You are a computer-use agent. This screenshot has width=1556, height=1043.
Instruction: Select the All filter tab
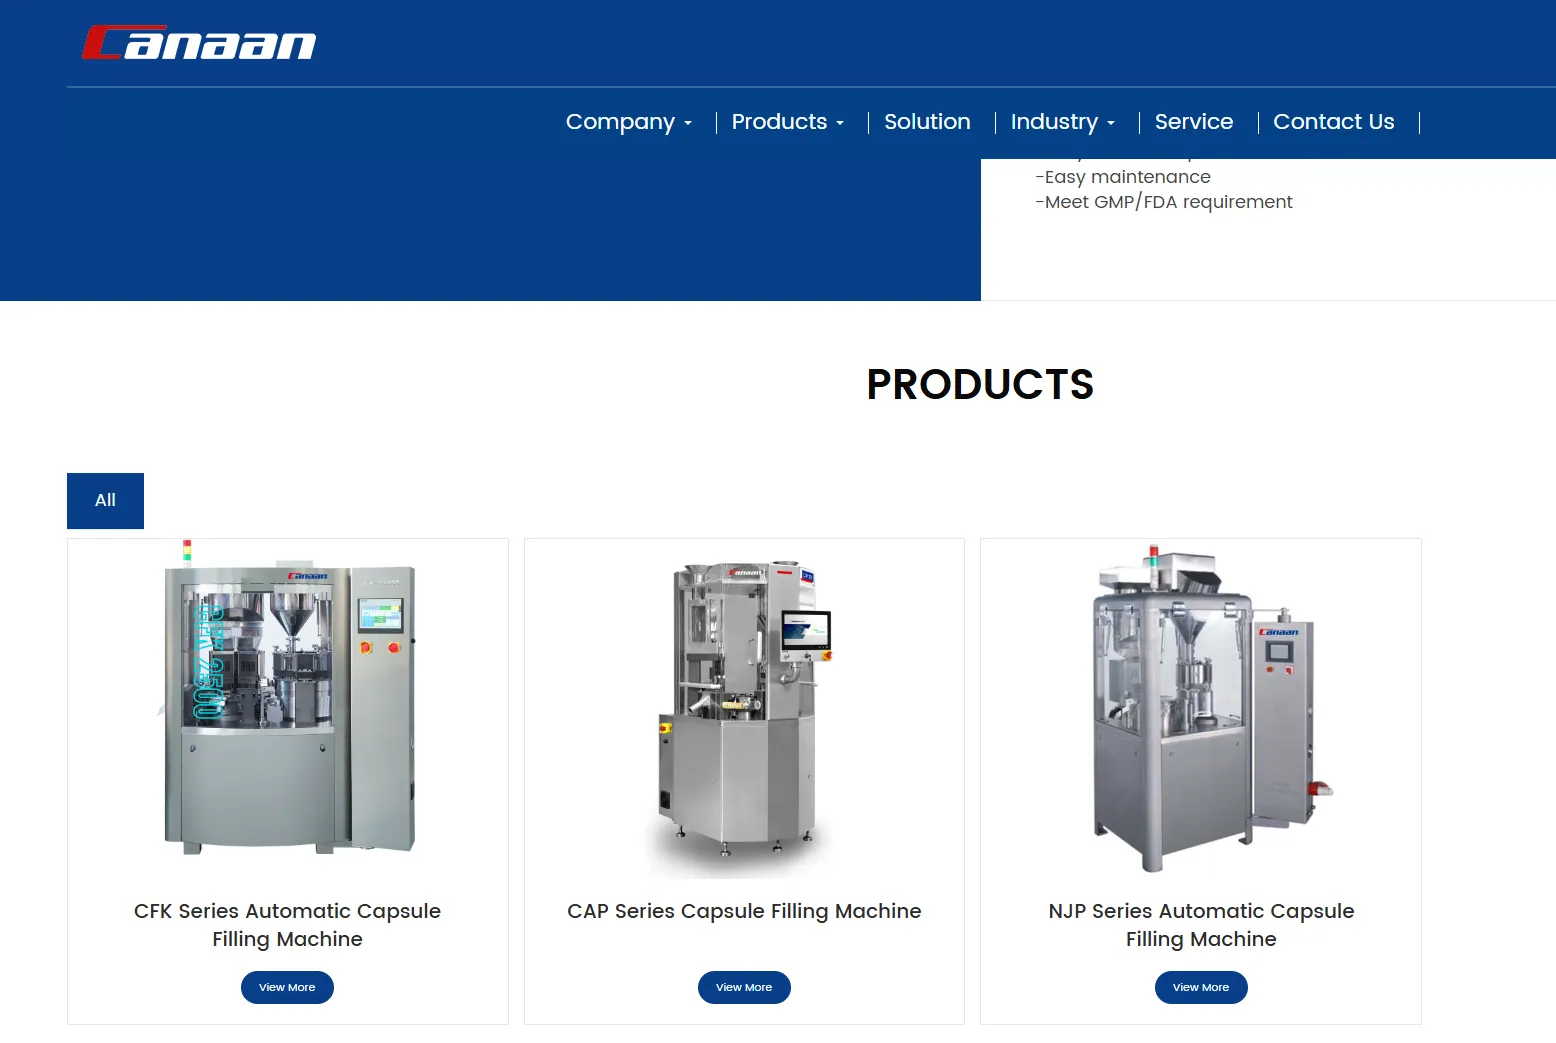point(105,501)
